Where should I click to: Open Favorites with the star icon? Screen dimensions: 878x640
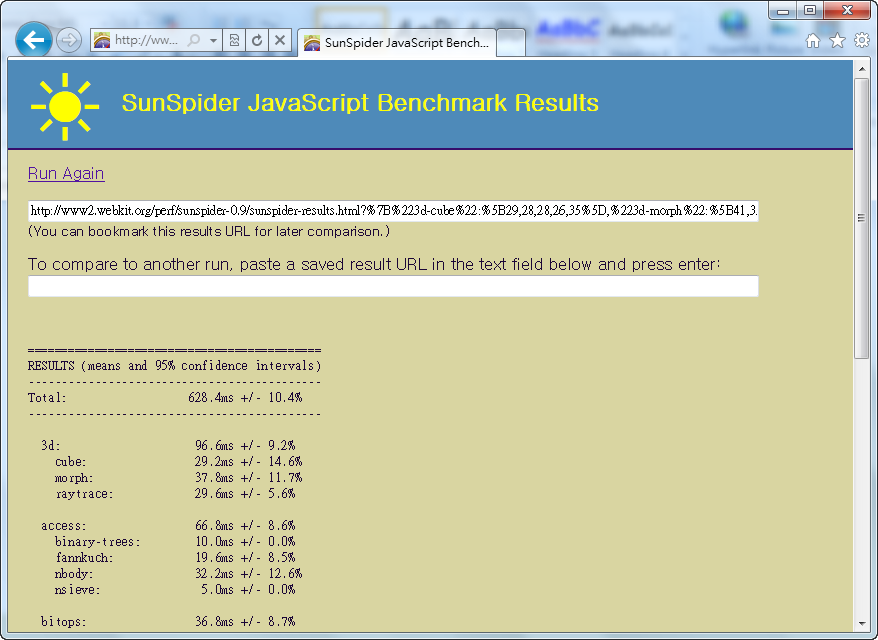837,40
